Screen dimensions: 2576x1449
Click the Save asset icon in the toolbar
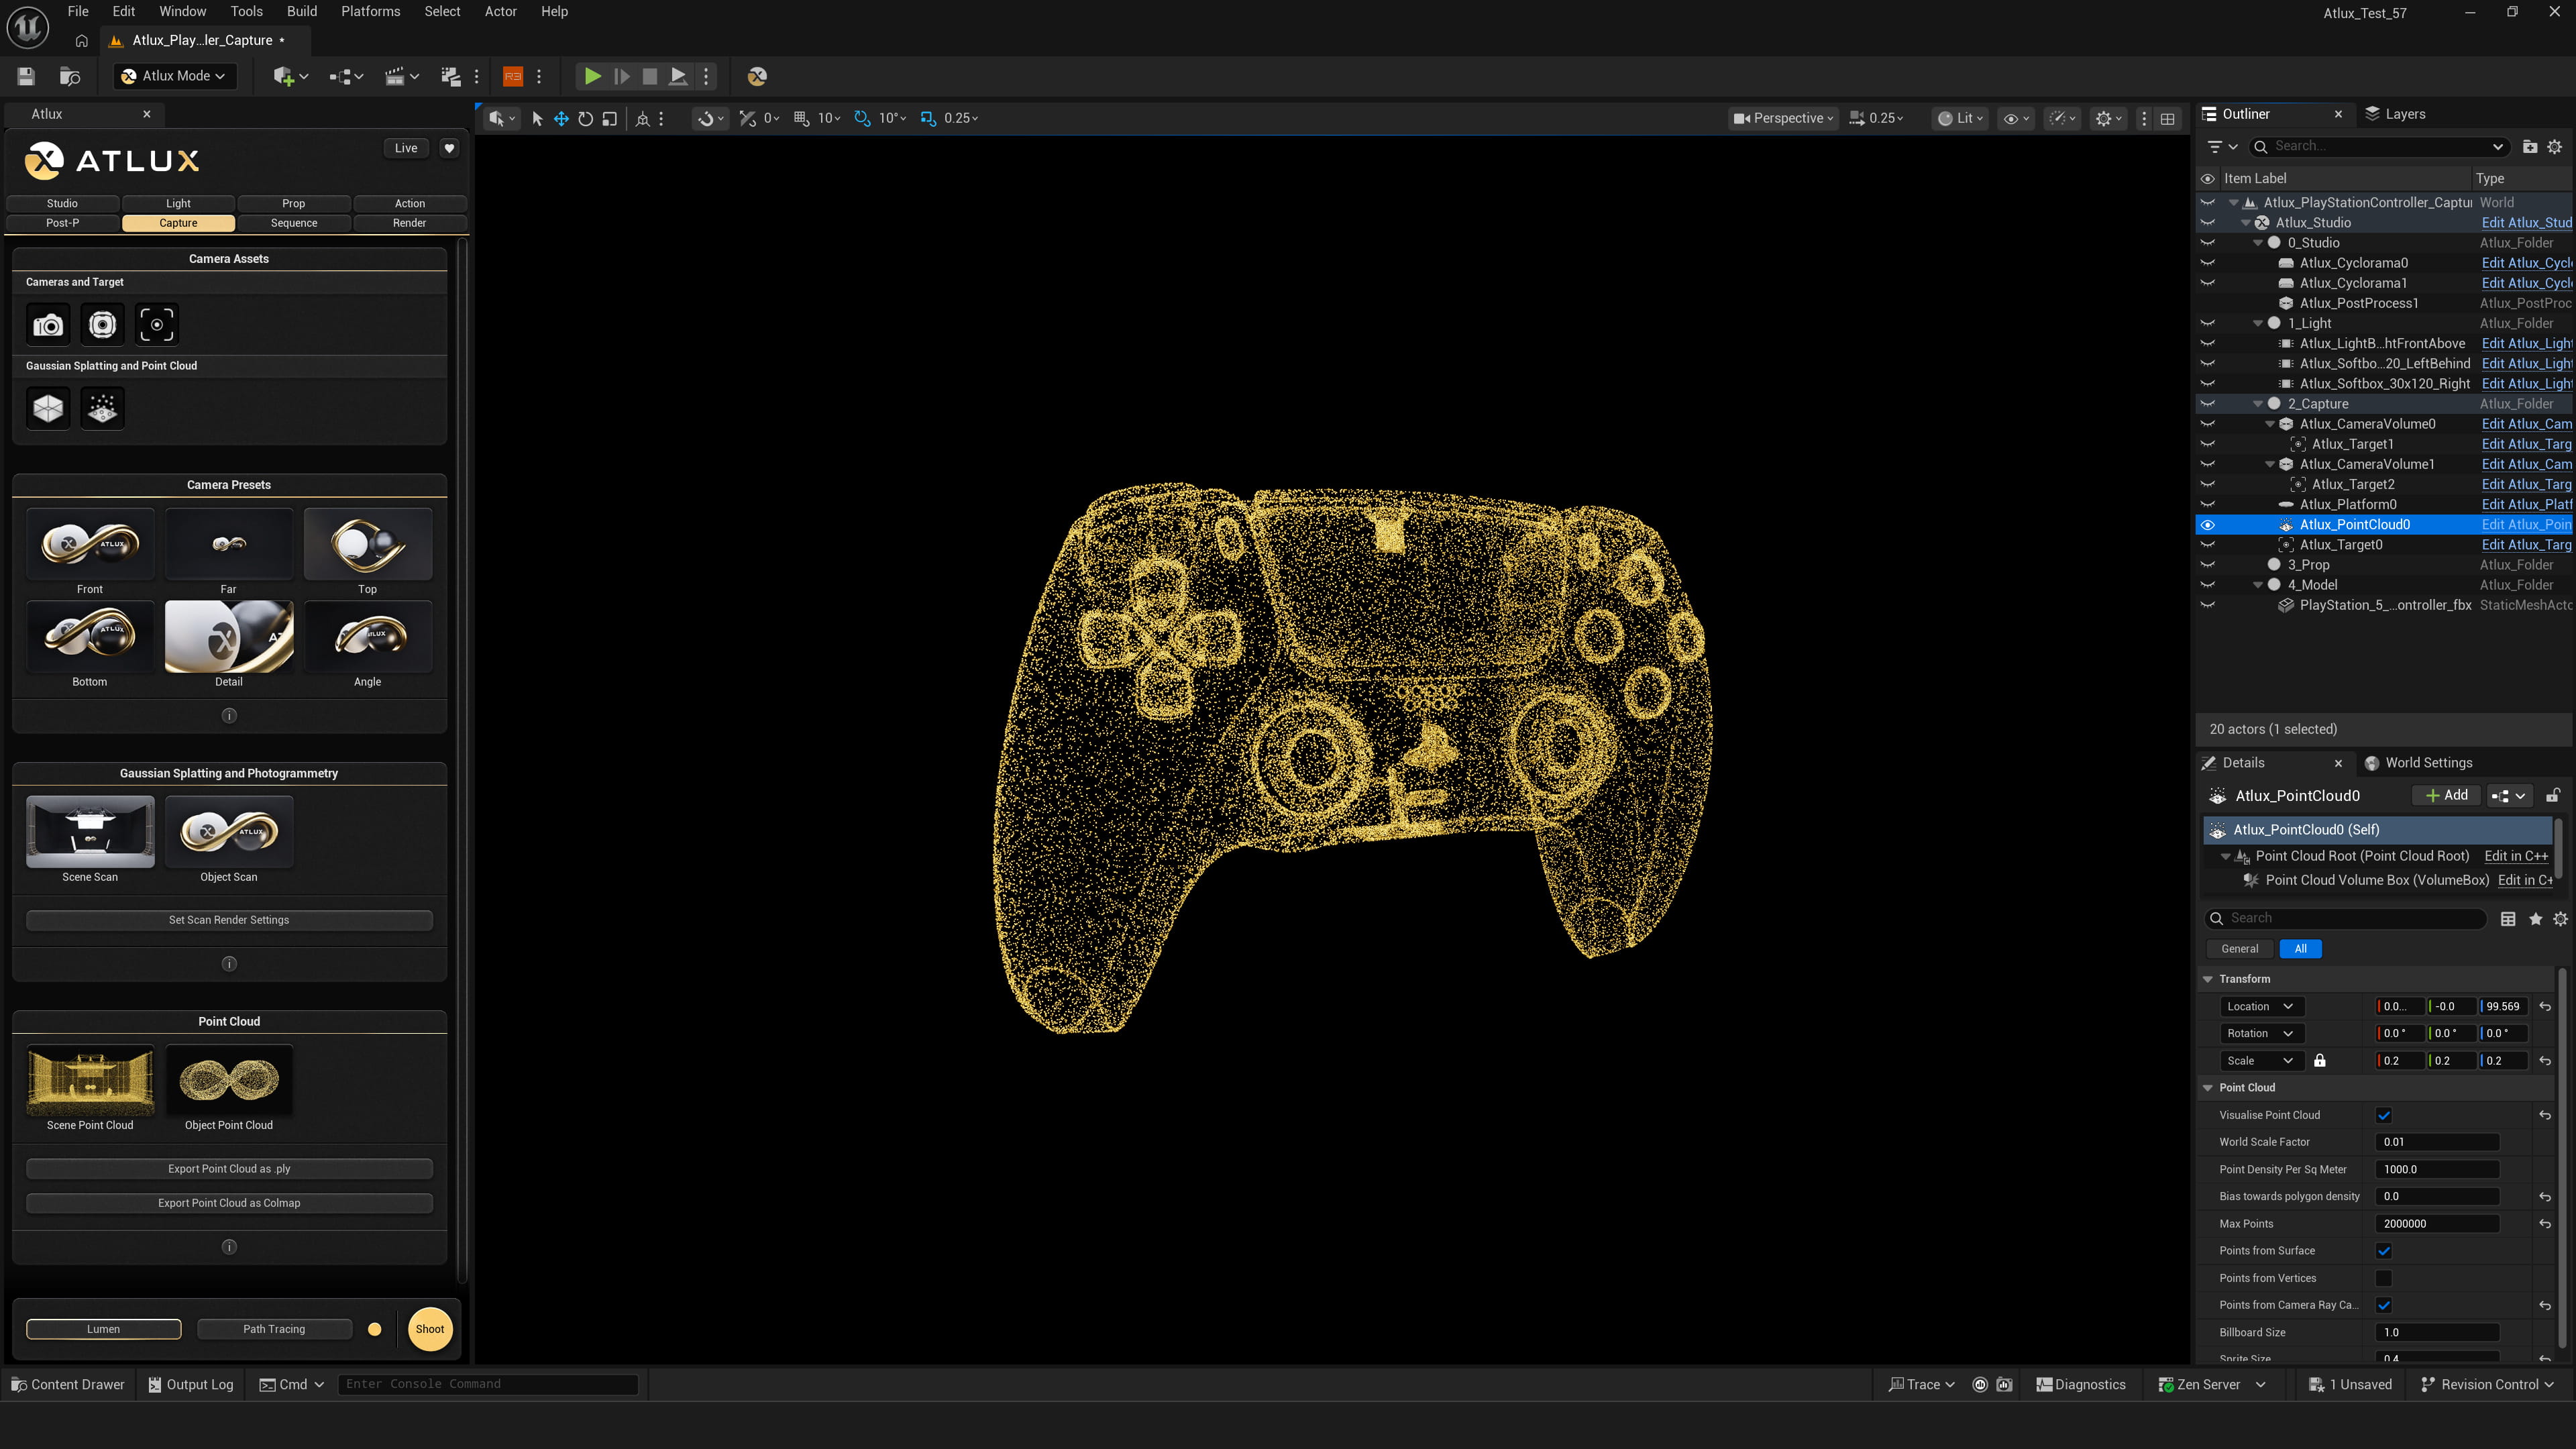pyautogui.click(x=25, y=76)
